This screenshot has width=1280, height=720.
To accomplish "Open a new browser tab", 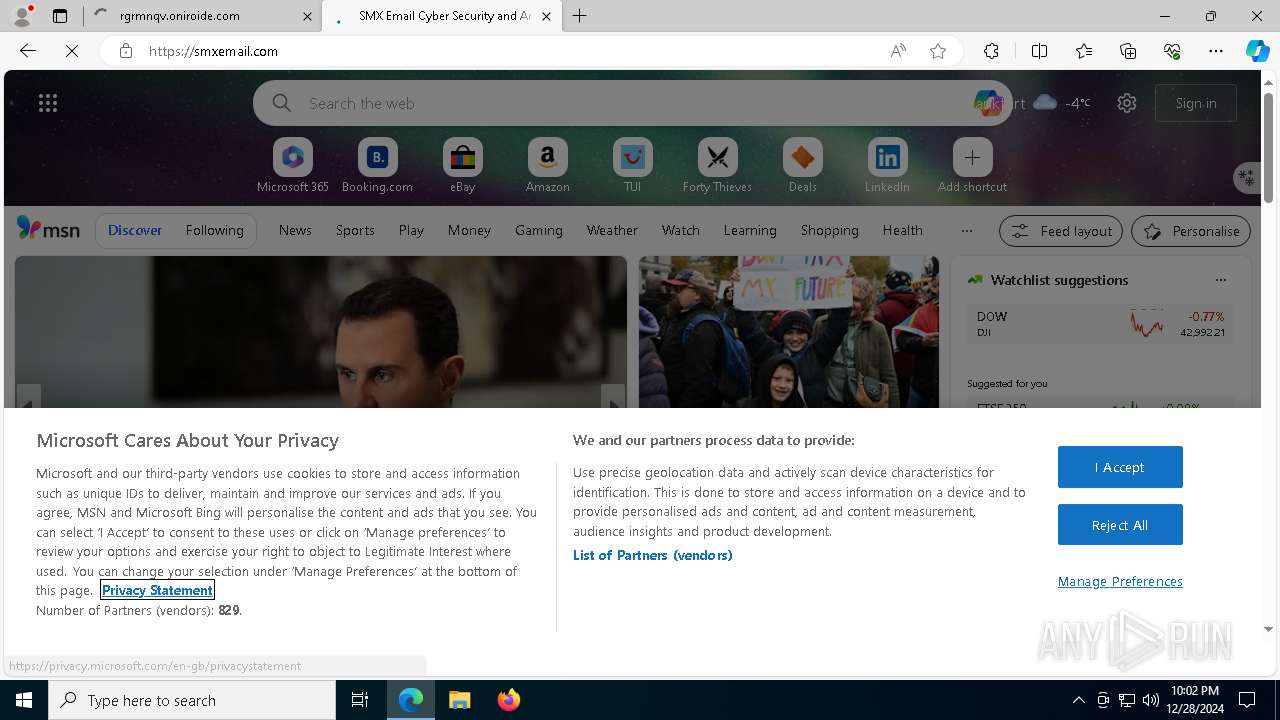I will pos(579,16).
